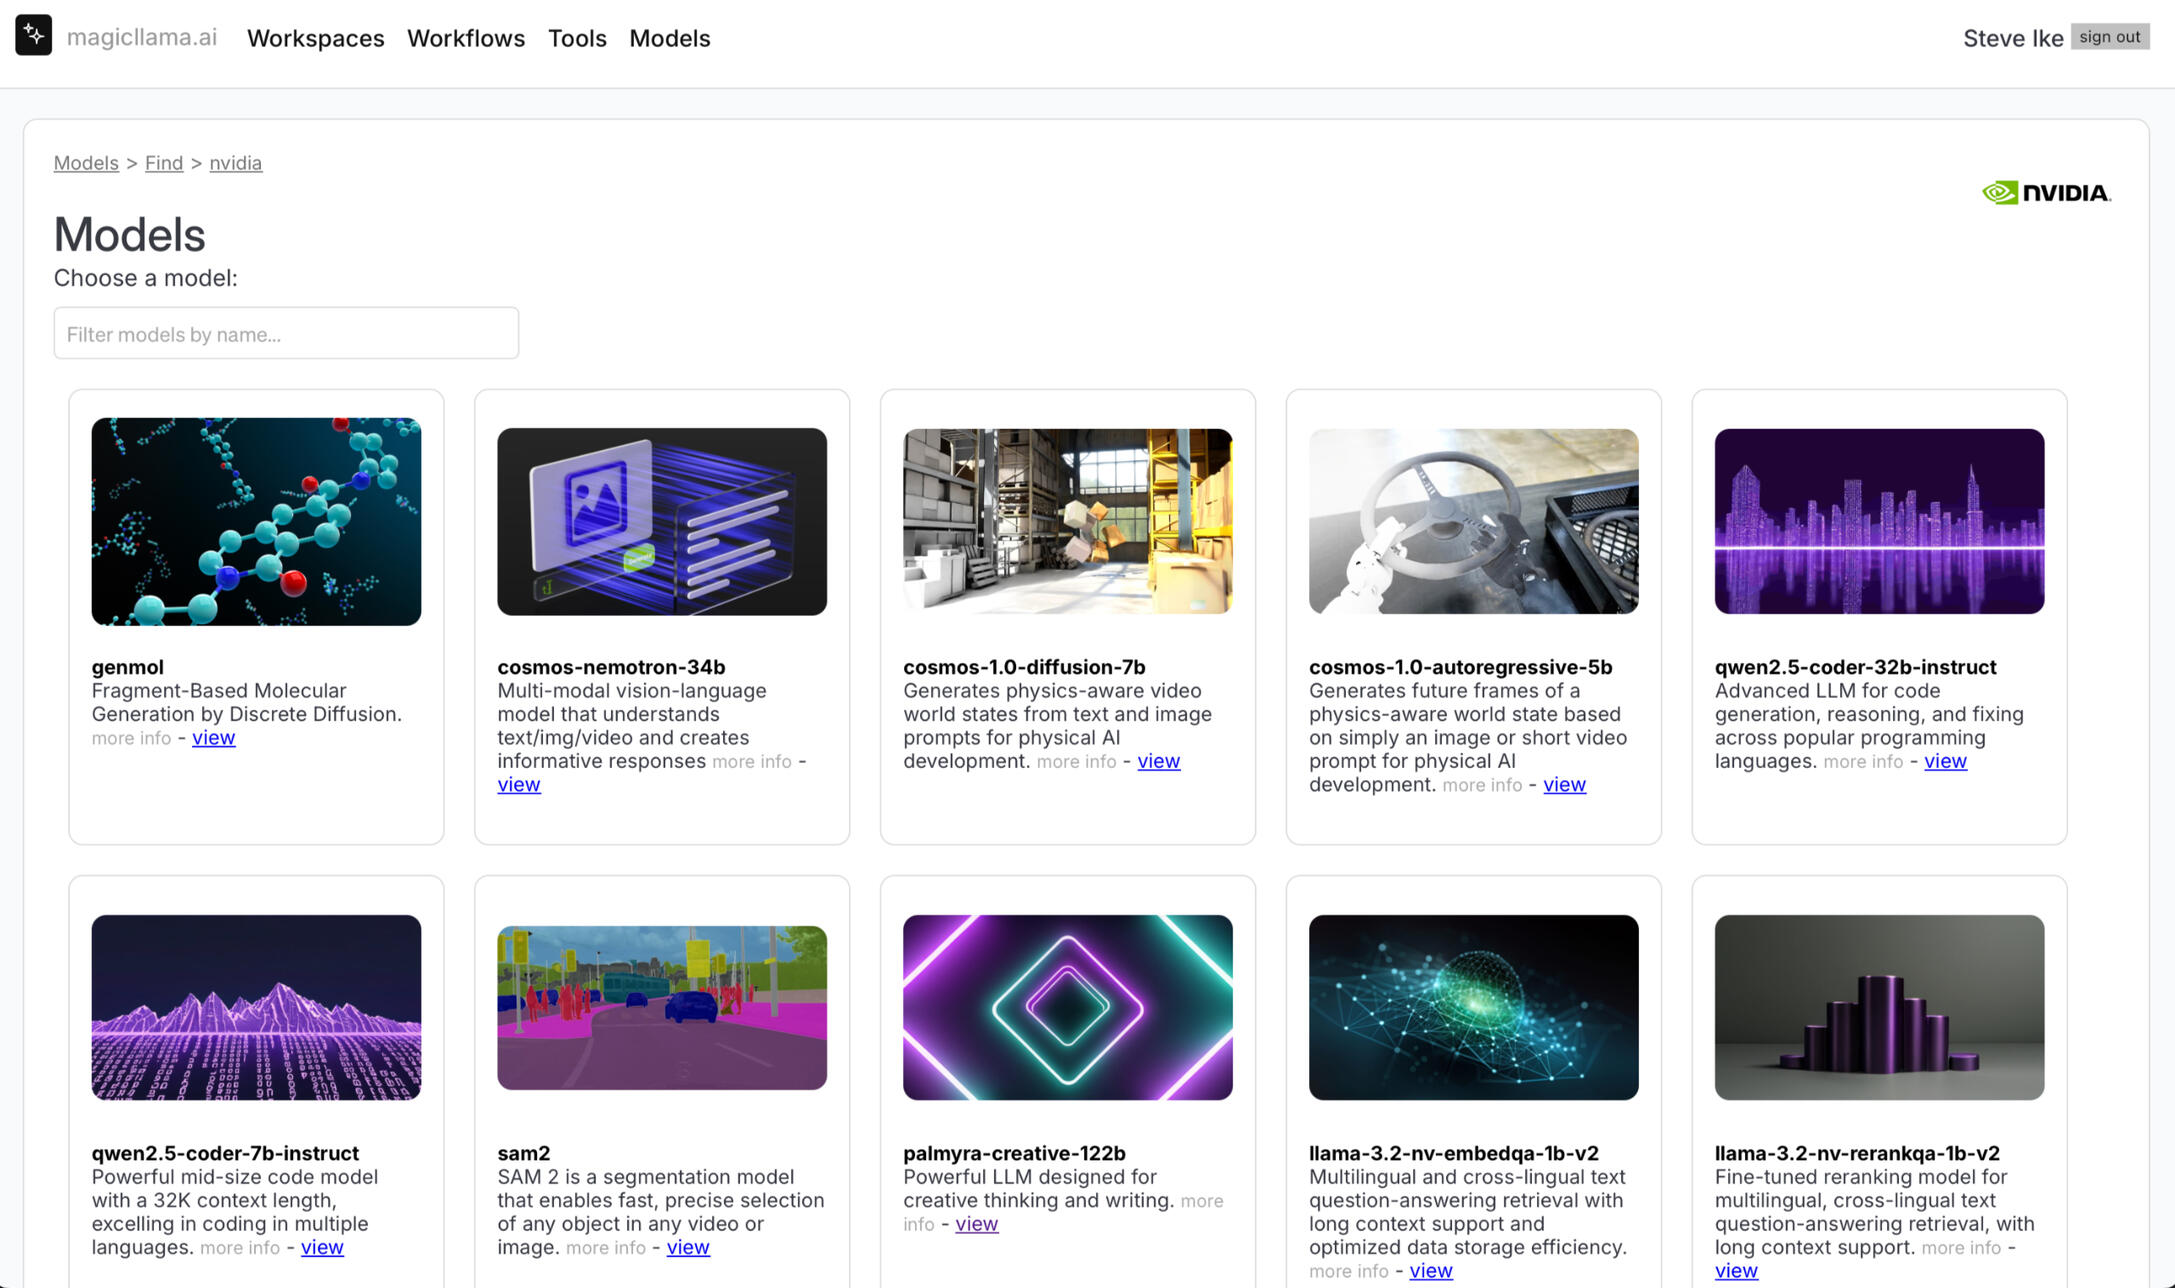This screenshot has width=2175, height=1288.
Task: Click the magicllama.ai logo icon
Action: 34,36
